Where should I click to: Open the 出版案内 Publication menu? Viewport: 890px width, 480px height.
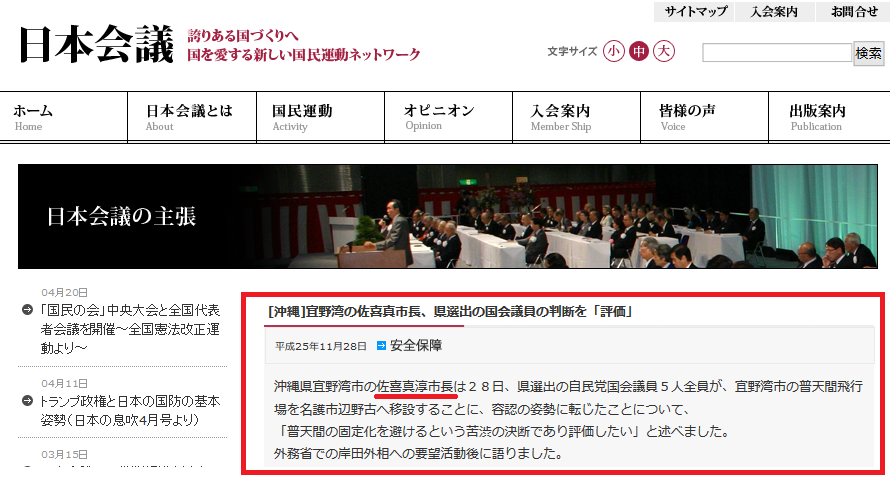tap(829, 117)
